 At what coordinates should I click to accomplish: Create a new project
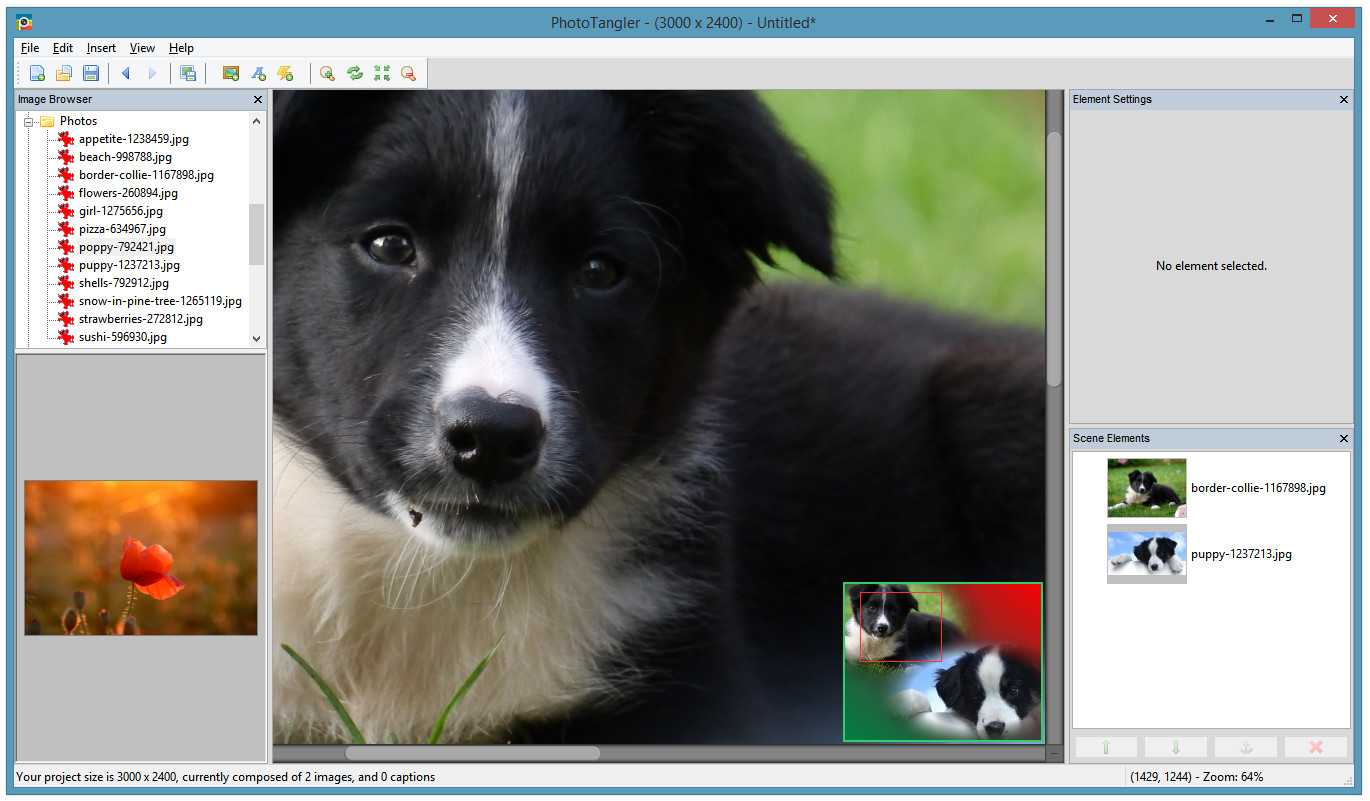(37, 72)
